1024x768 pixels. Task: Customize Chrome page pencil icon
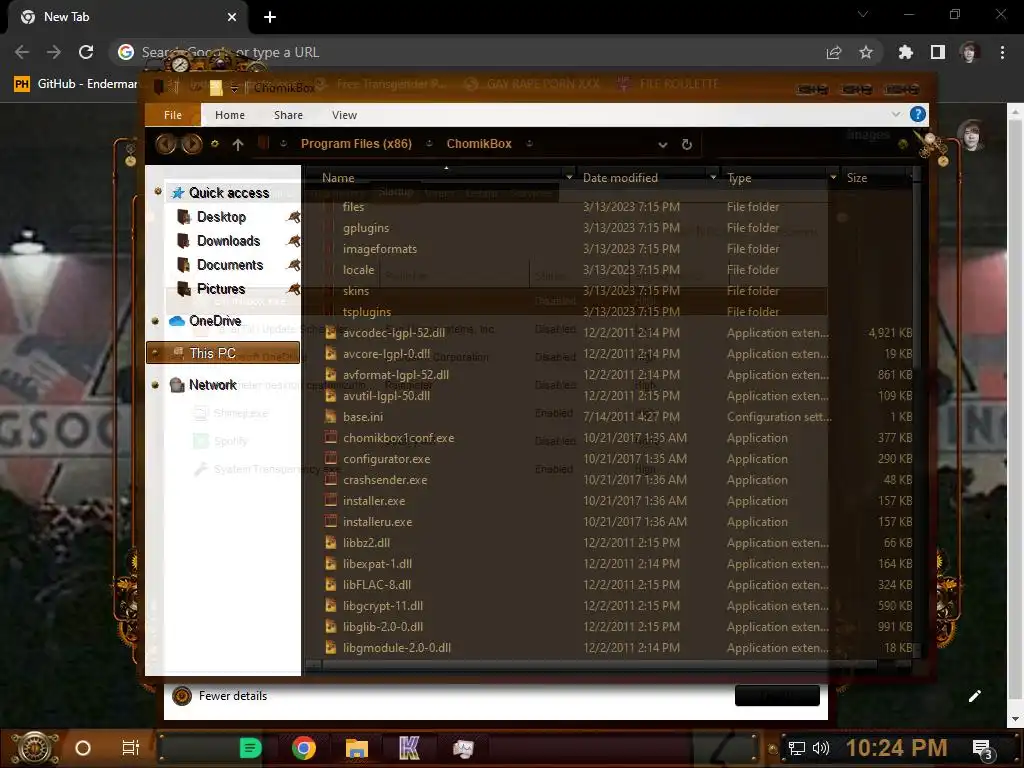click(x=974, y=696)
